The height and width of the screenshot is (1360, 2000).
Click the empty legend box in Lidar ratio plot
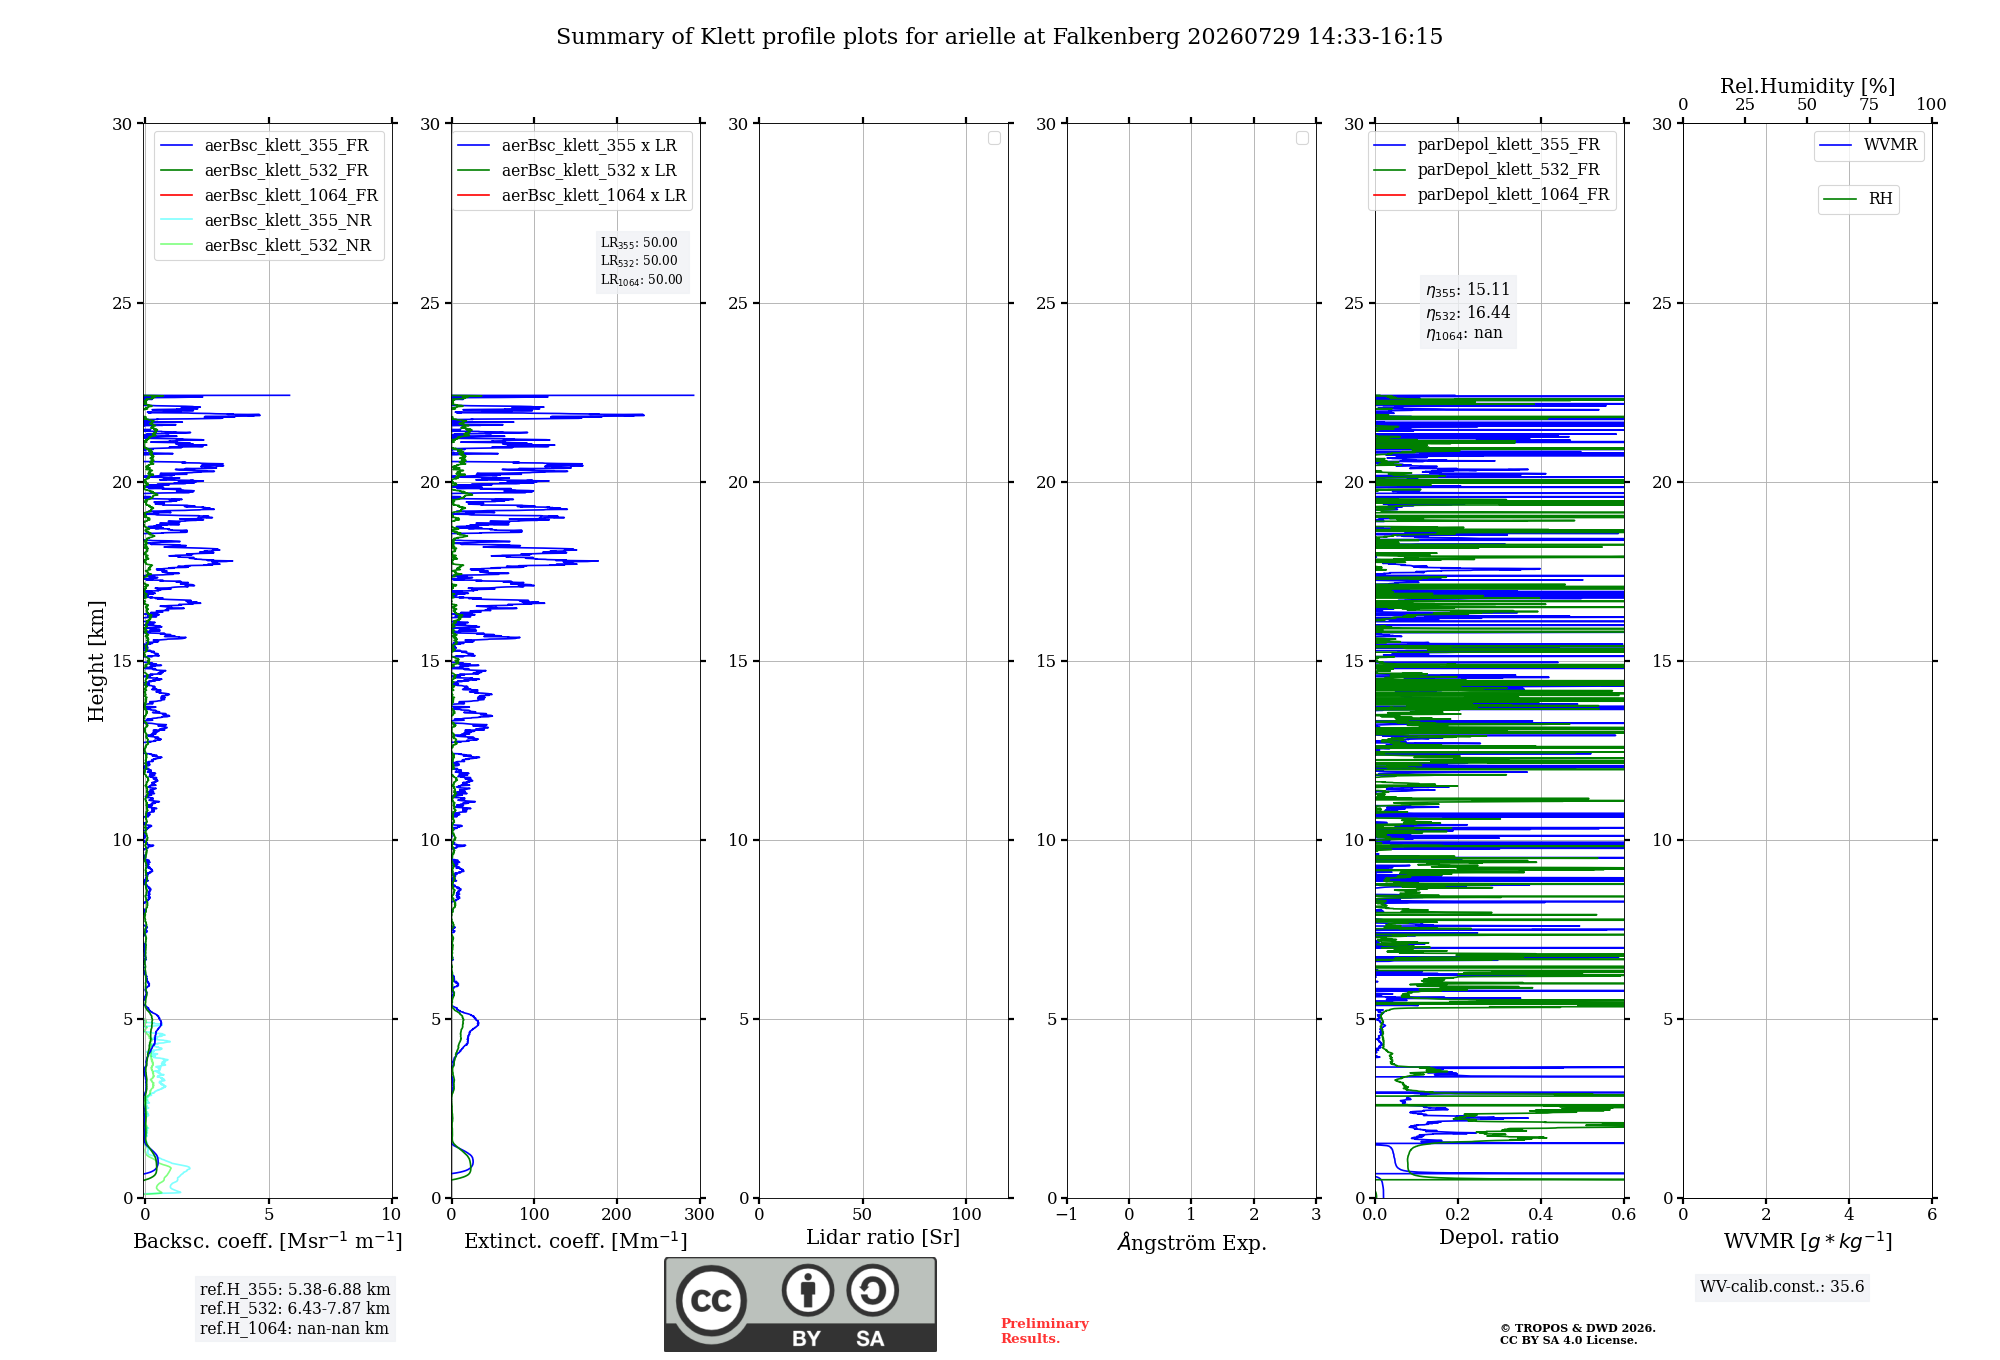[x=994, y=138]
